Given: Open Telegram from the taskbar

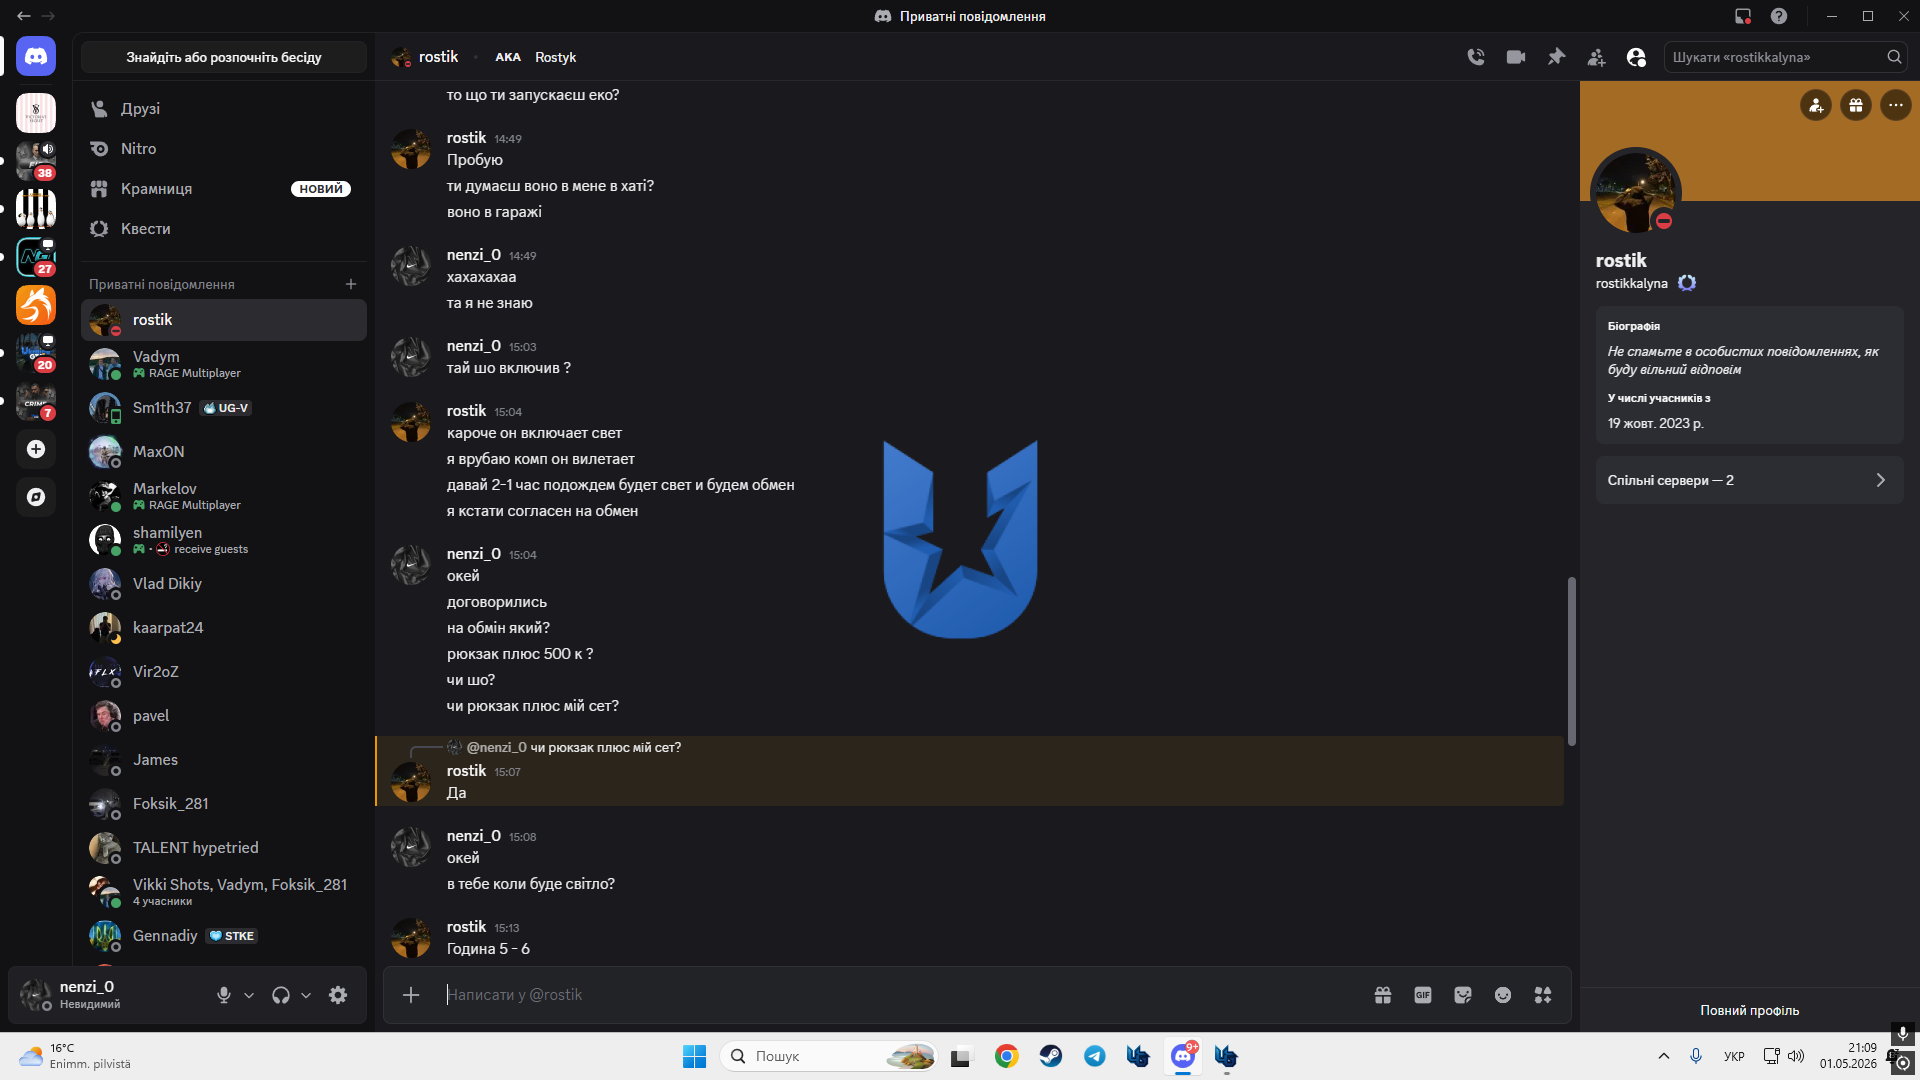Looking at the screenshot, I should tap(1095, 1056).
